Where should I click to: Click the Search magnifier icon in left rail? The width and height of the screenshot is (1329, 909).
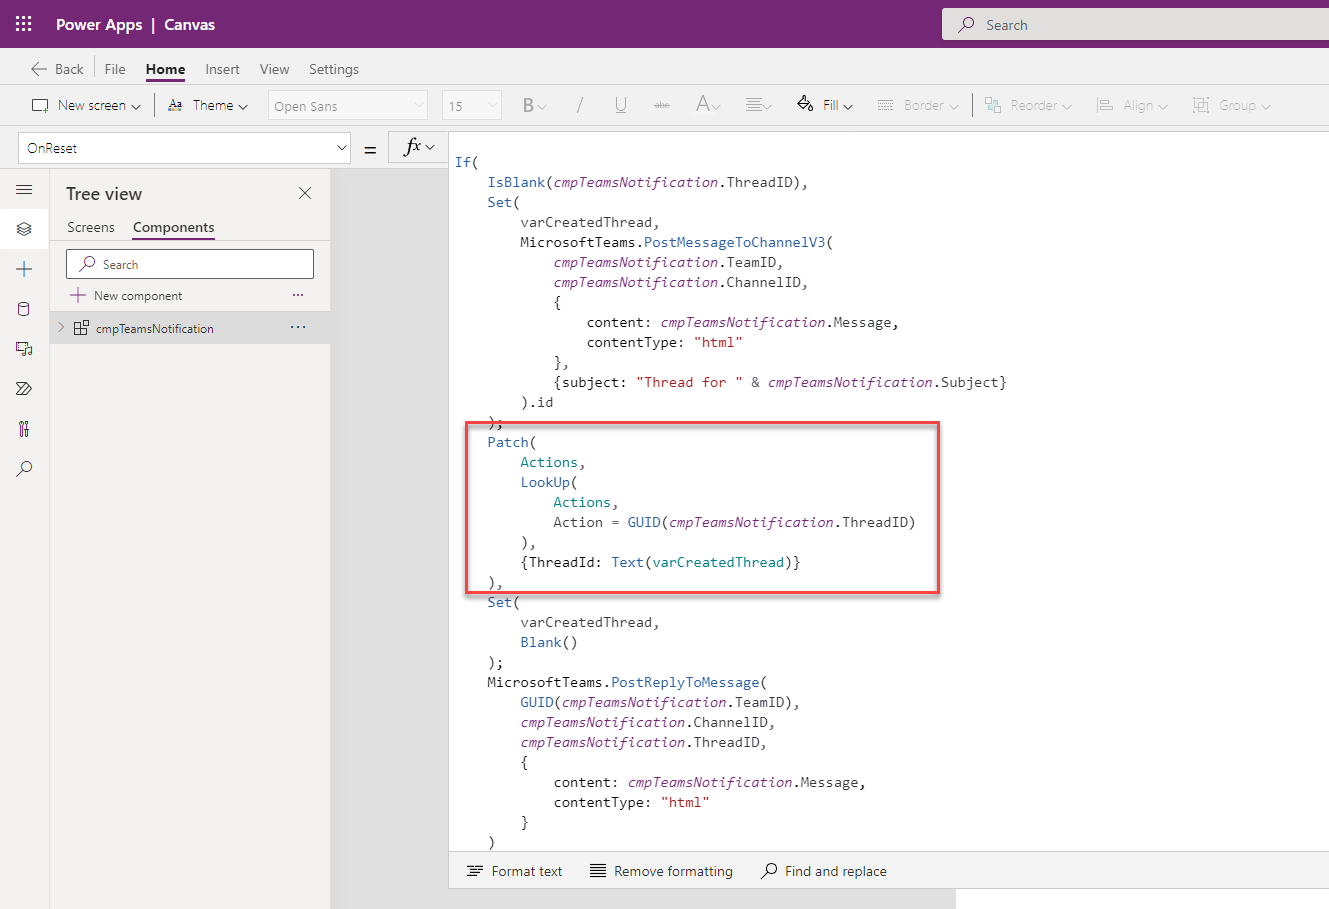(24, 469)
